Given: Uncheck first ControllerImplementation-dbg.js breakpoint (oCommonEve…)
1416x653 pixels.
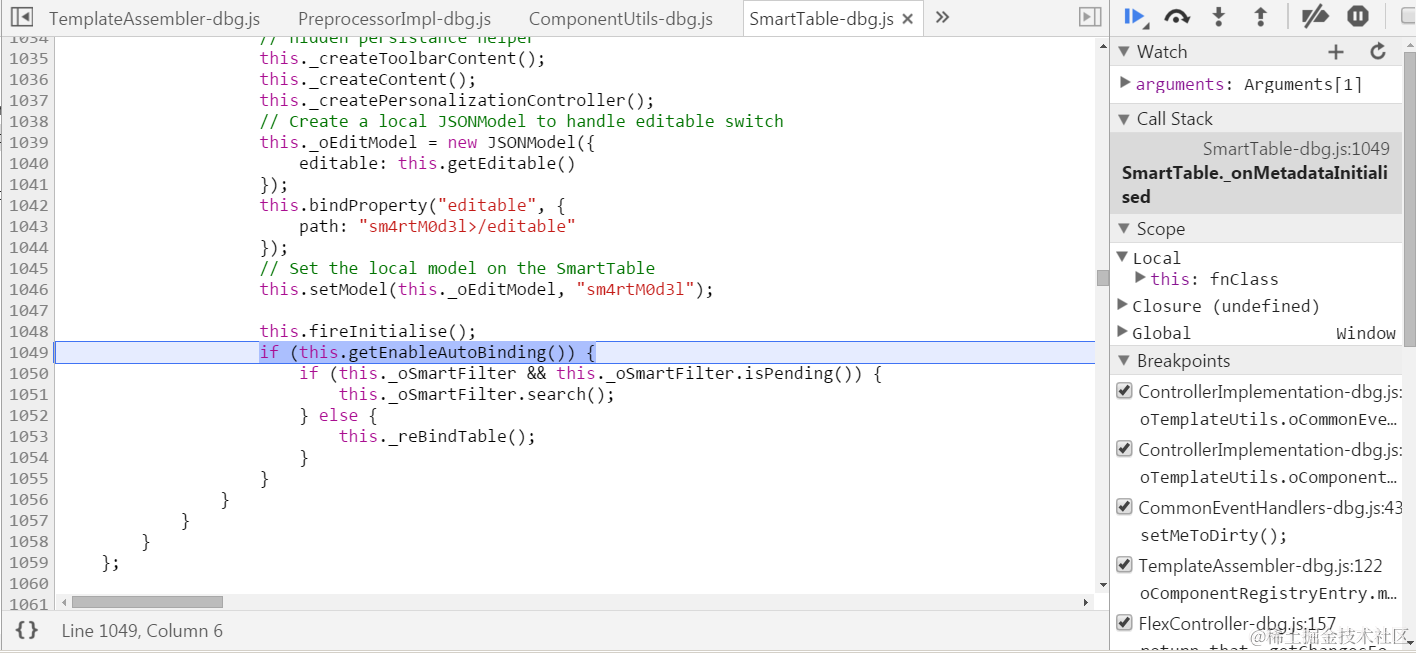Looking at the screenshot, I should (1124, 391).
